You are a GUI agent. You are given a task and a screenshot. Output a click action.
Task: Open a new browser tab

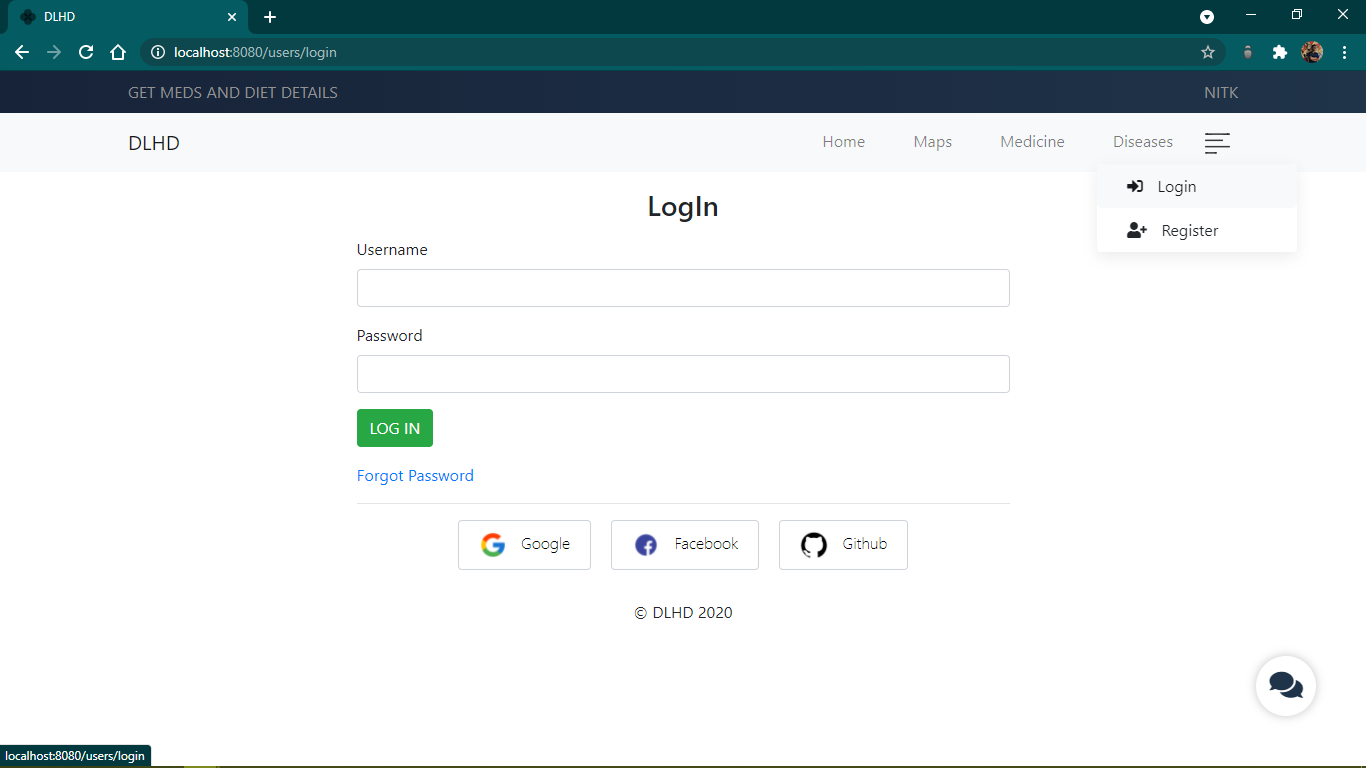tap(270, 17)
